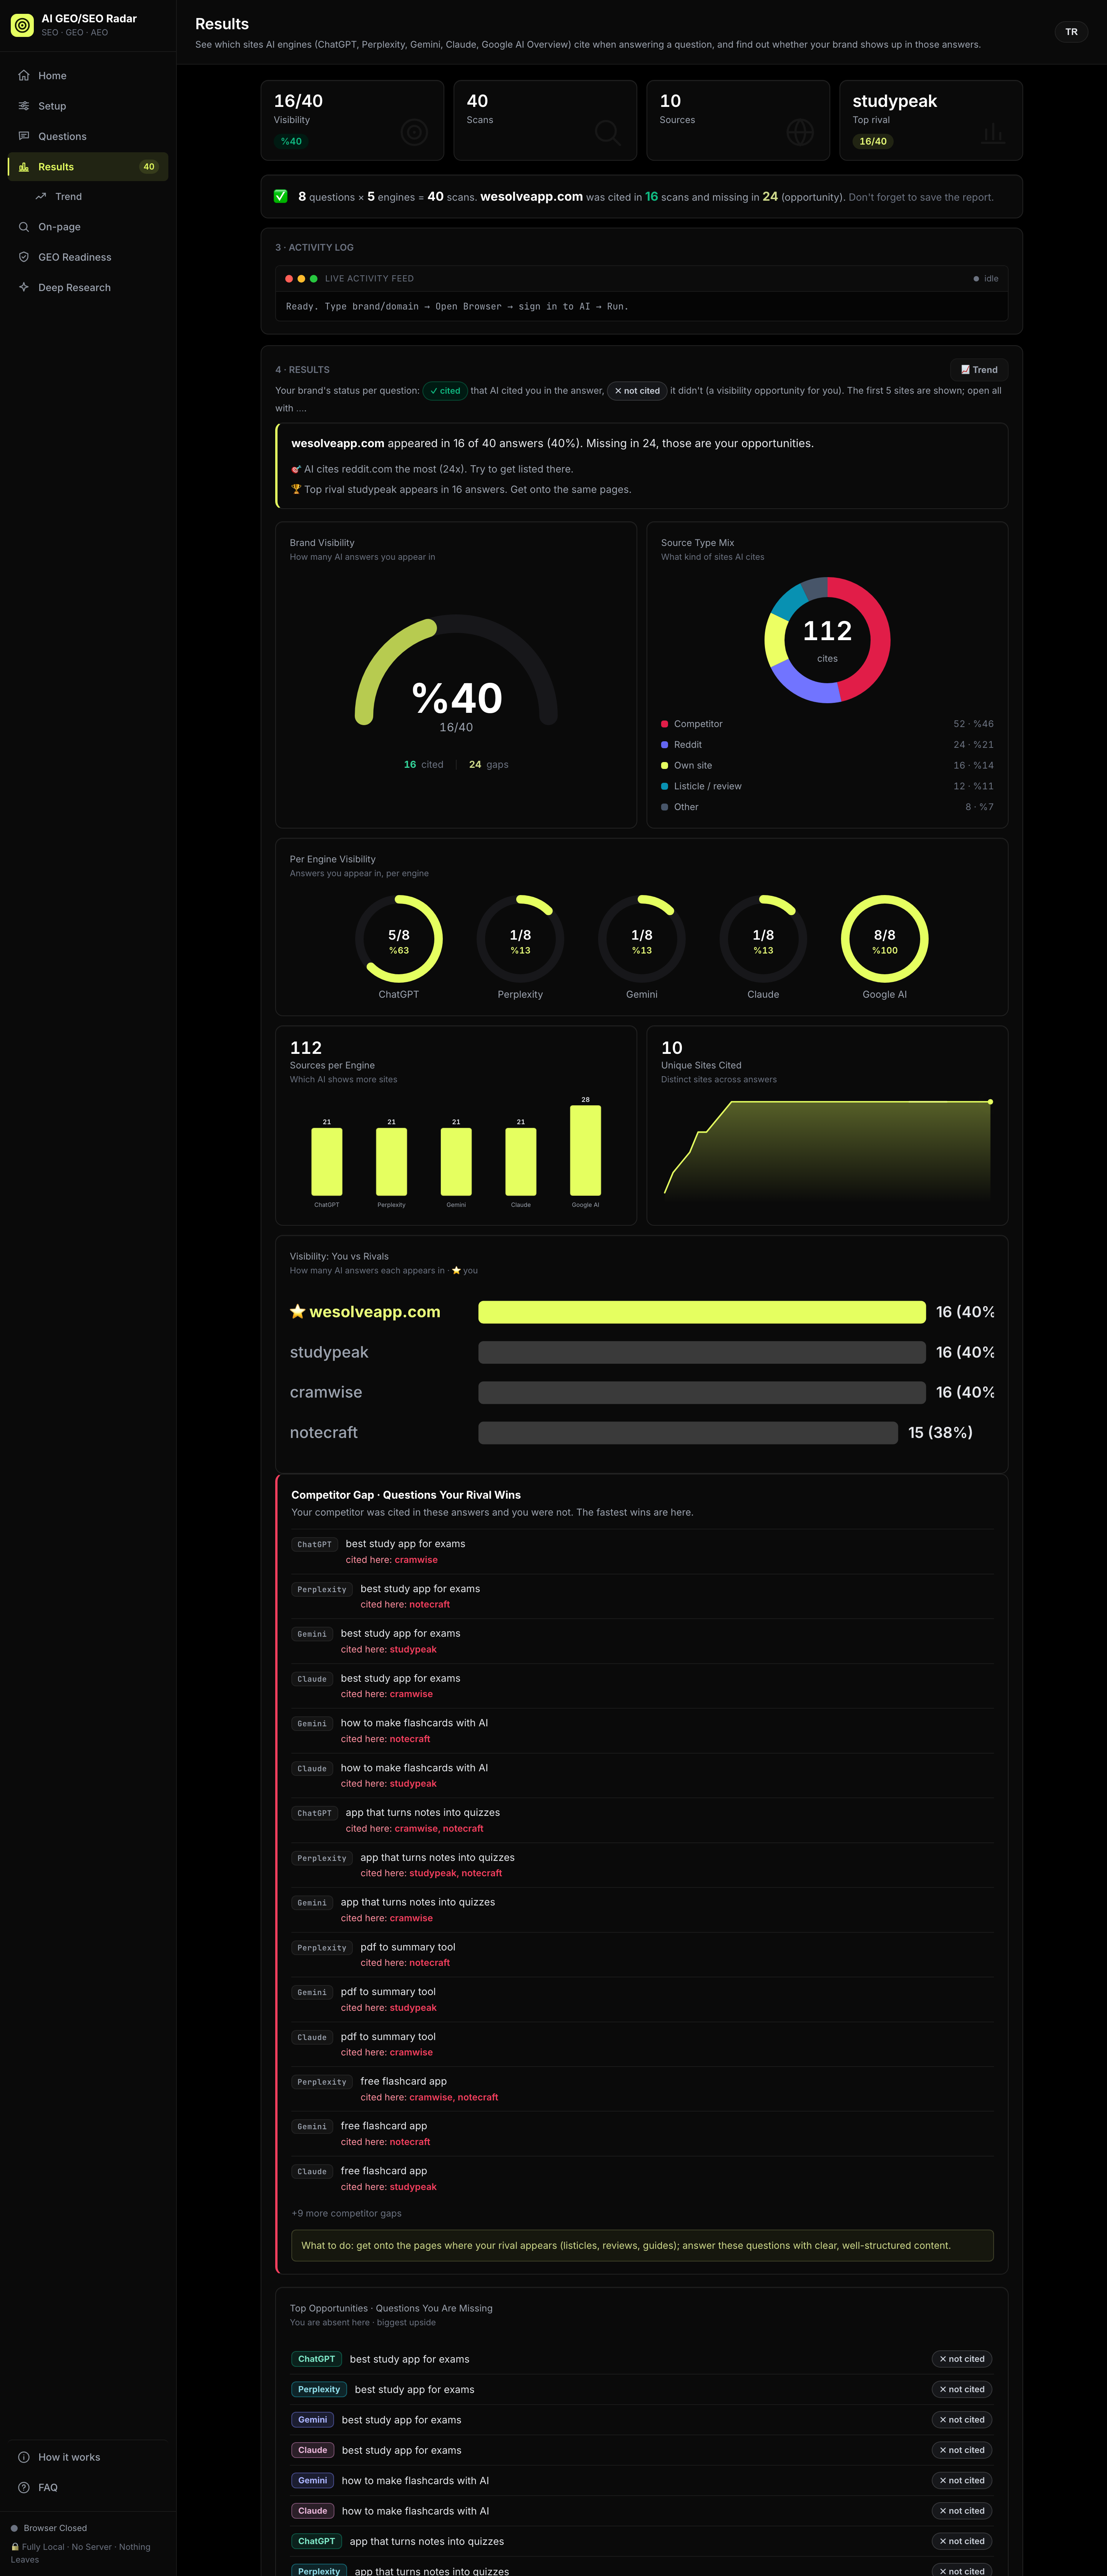Select the Trend sub-item arrow icon
The height and width of the screenshot is (2576, 1107).
pyautogui.click(x=41, y=197)
